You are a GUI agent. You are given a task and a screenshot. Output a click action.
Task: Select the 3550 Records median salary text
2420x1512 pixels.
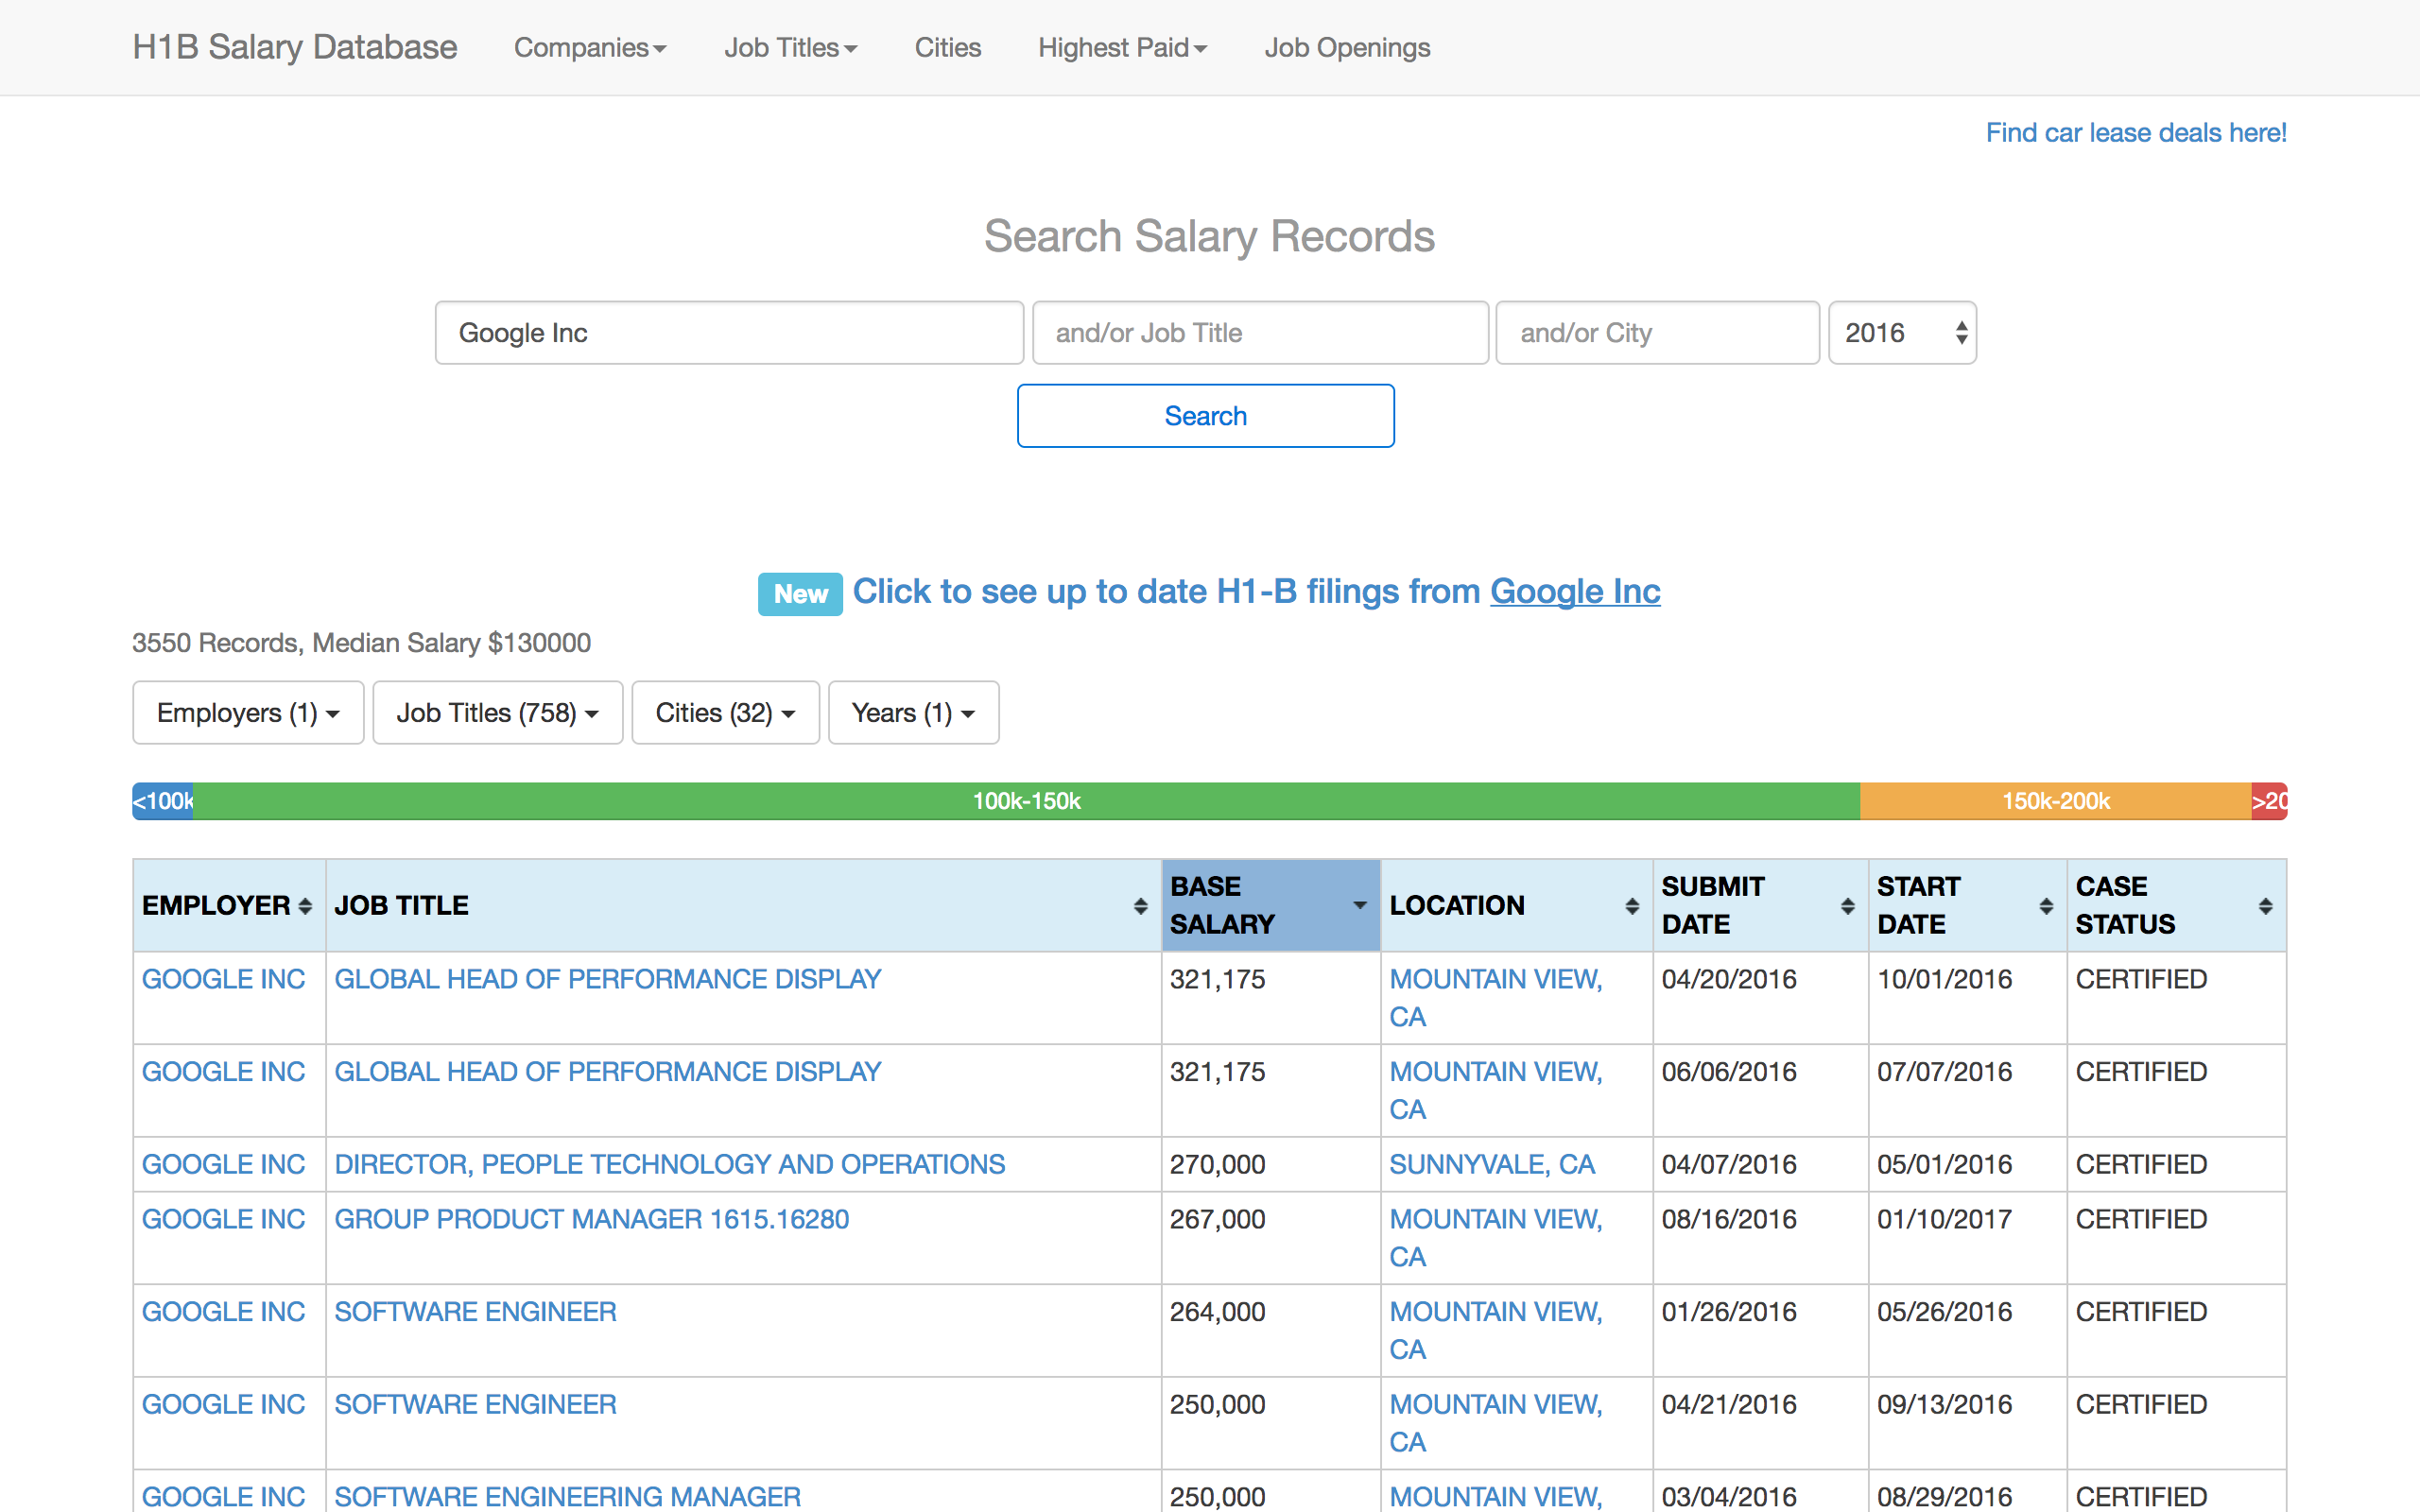point(361,642)
